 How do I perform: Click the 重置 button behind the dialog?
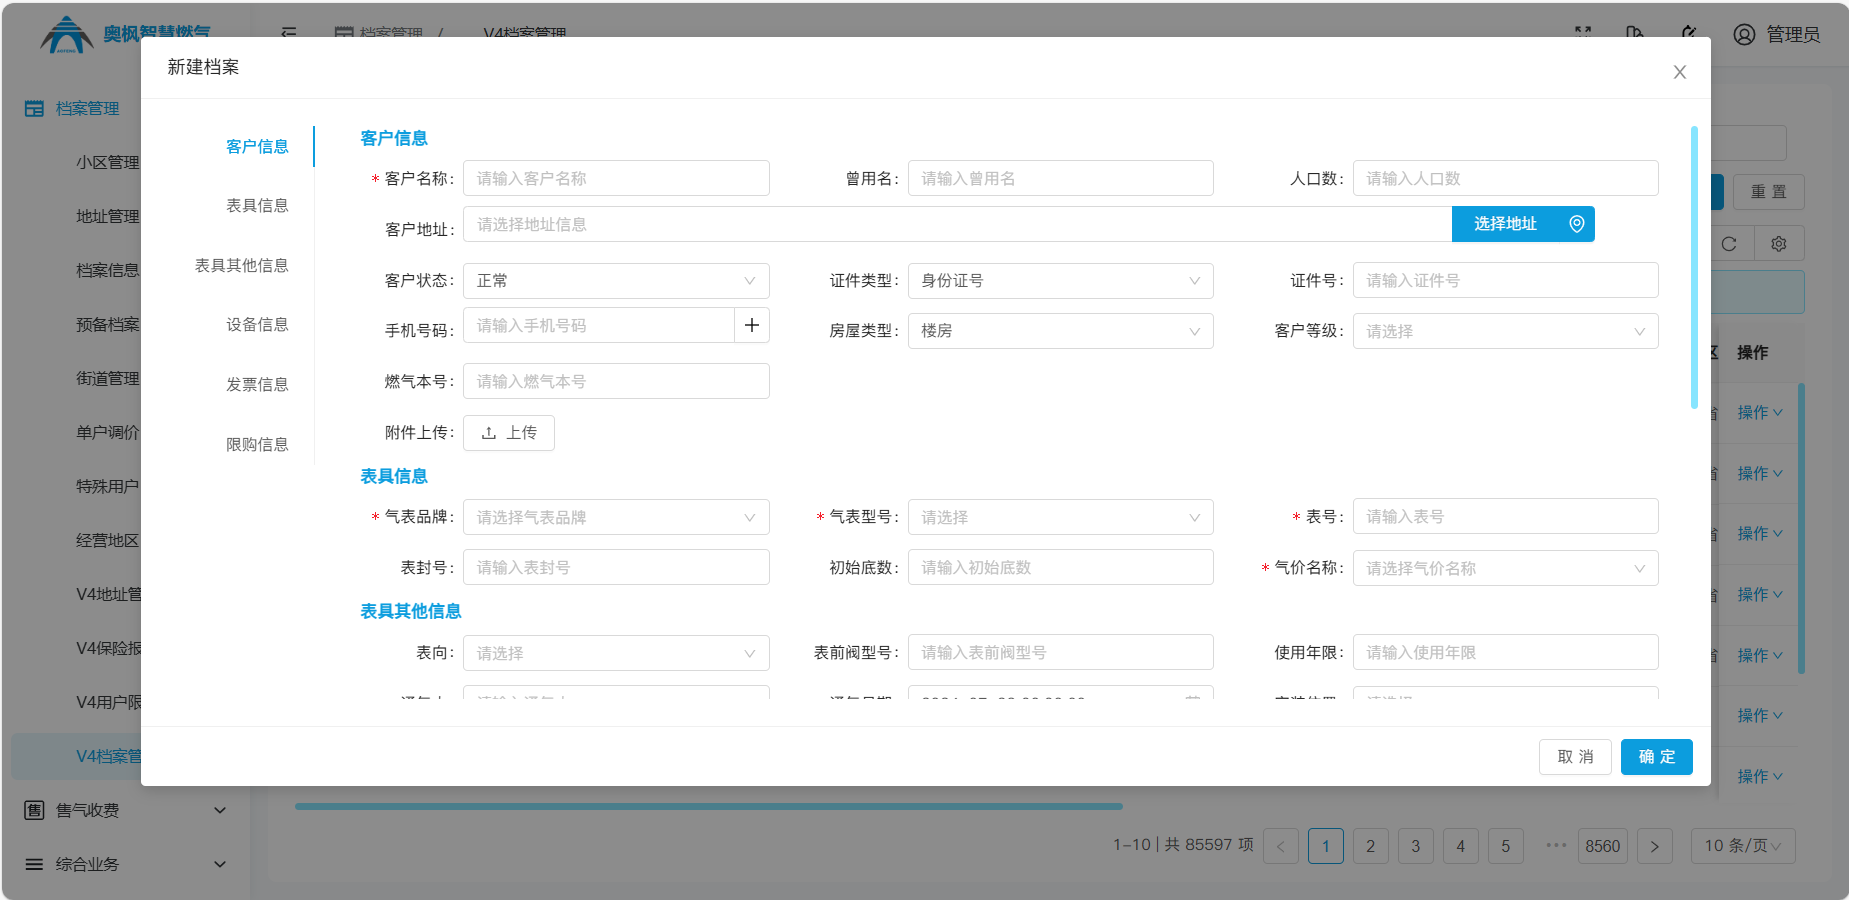click(1768, 192)
